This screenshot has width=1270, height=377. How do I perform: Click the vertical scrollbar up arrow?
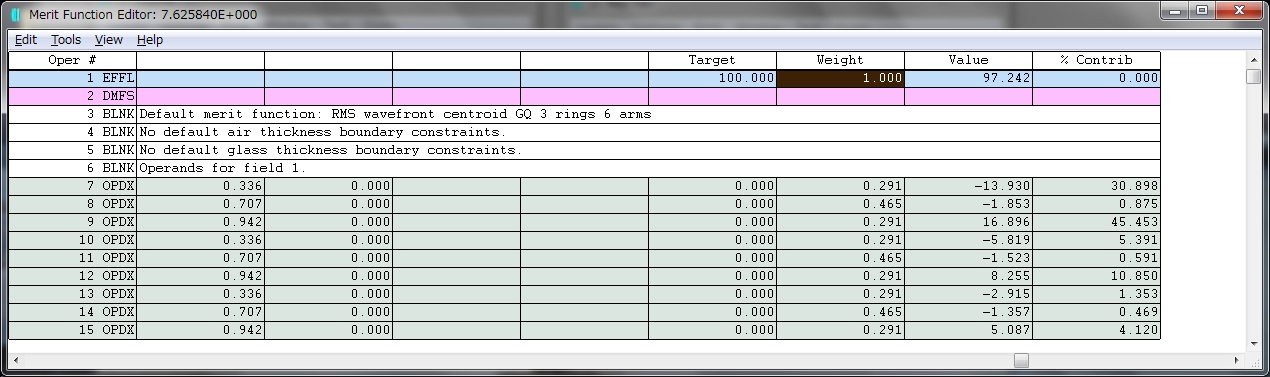coord(1253,60)
